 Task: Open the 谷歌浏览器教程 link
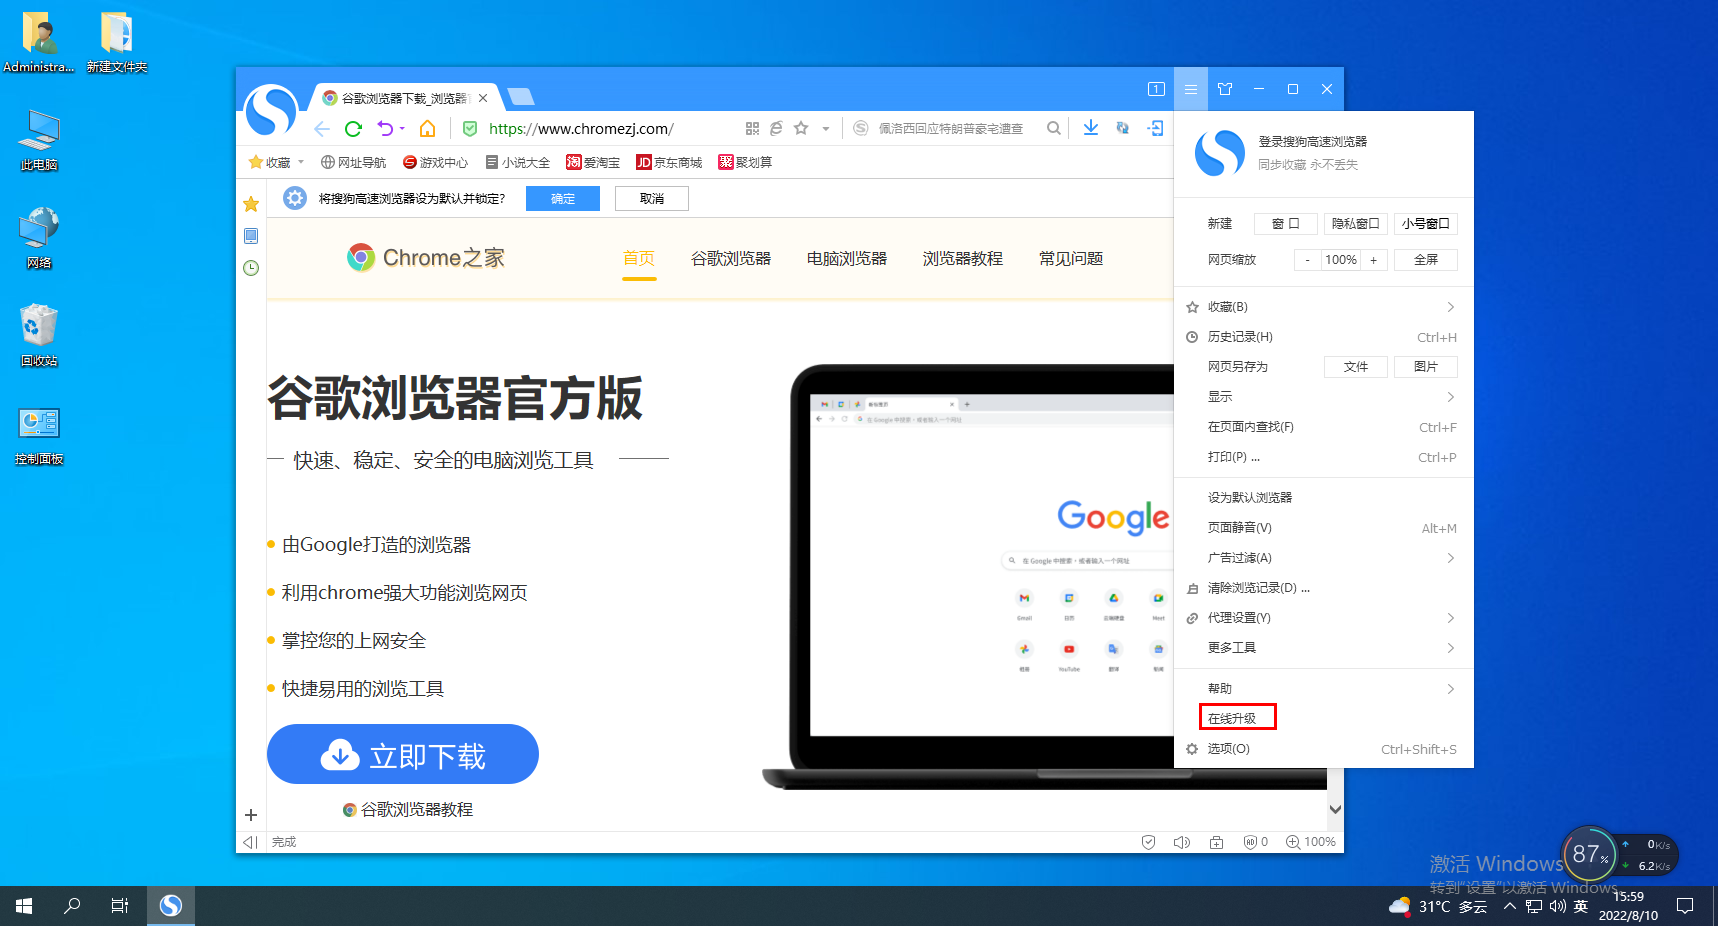click(408, 809)
